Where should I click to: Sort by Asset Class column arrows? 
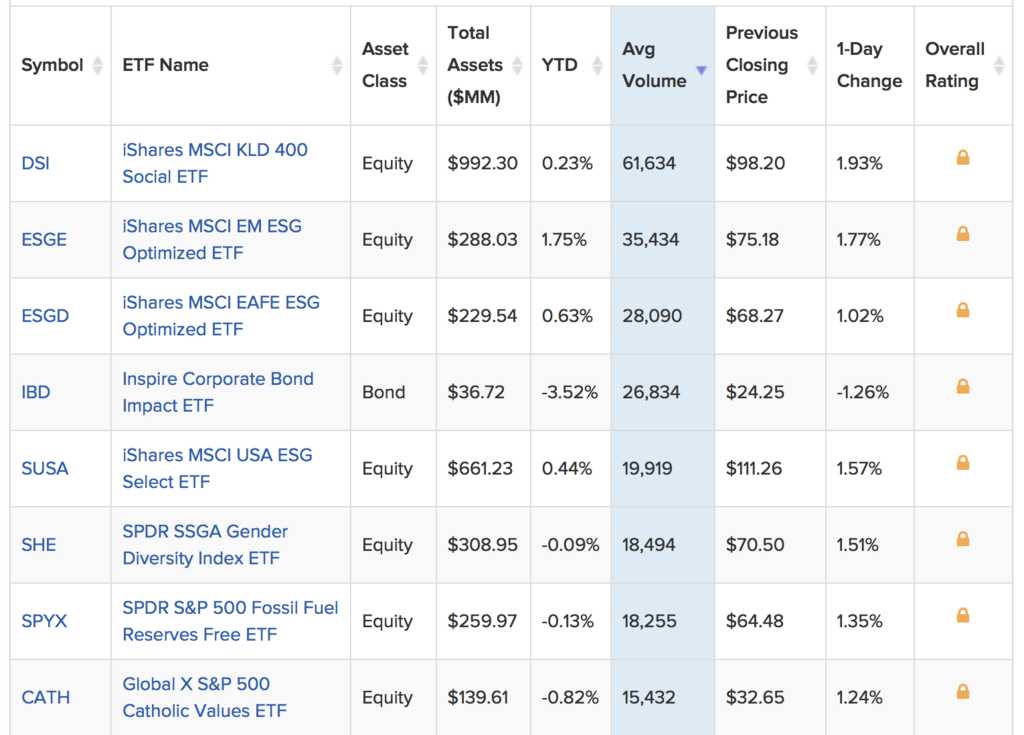pyautogui.click(x=423, y=65)
